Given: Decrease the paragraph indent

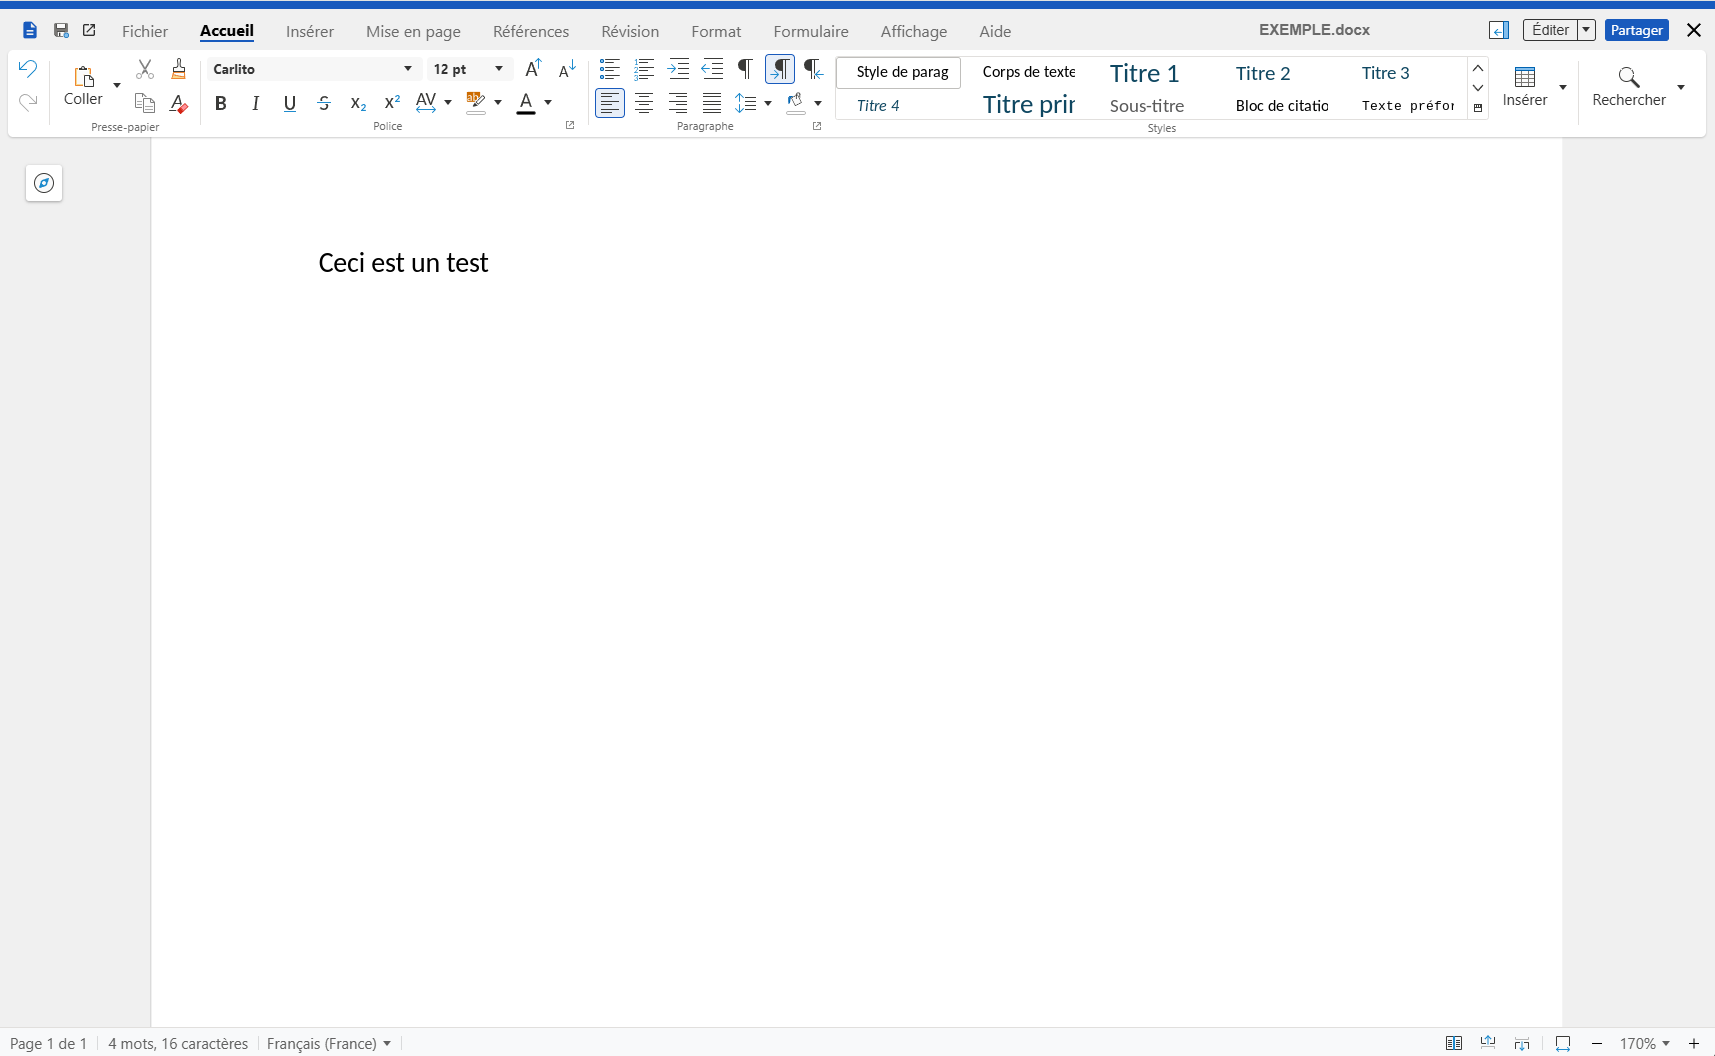Looking at the screenshot, I should pos(712,69).
